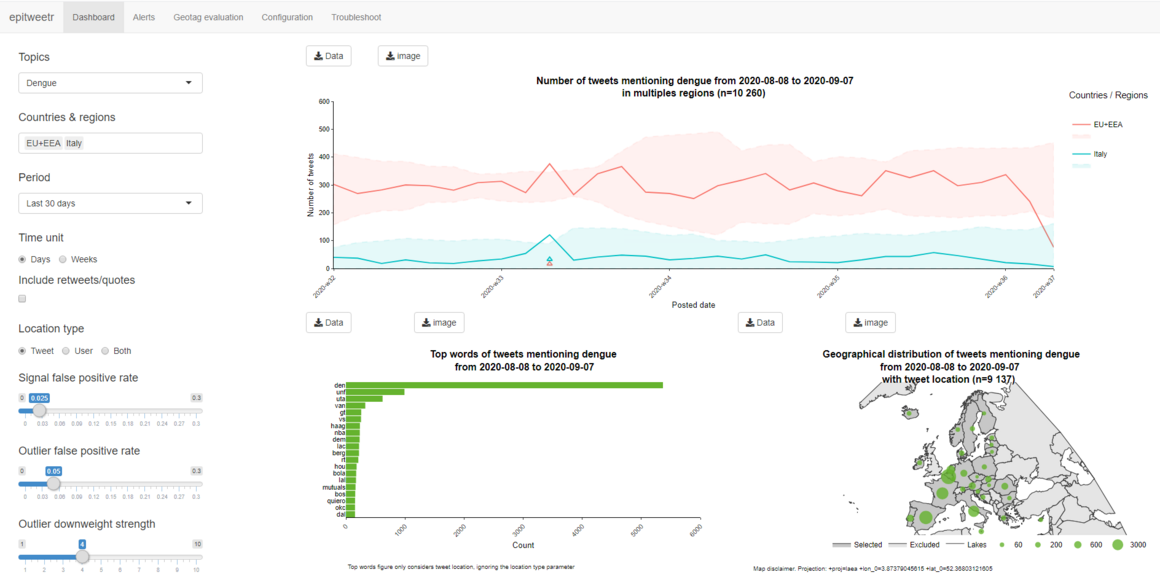1160x583 pixels.
Task: Click the Signal false positive rate slider handle
Action: pos(39,411)
